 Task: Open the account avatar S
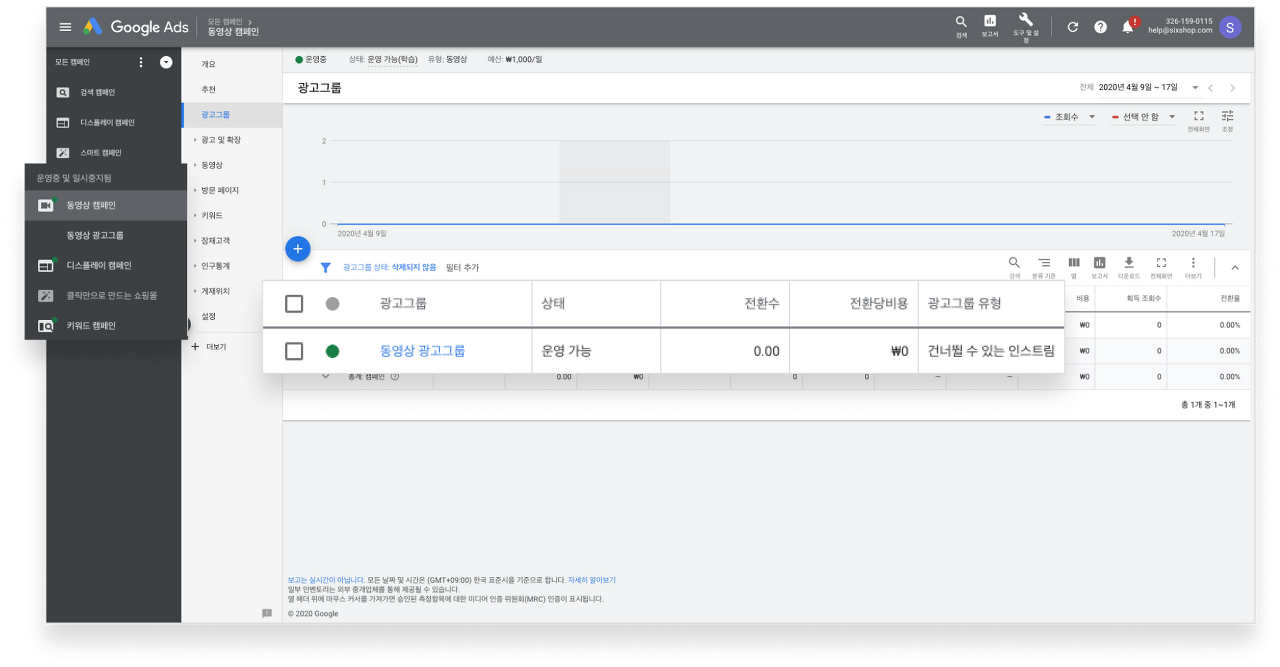pyautogui.click(x=1230, y=27)
